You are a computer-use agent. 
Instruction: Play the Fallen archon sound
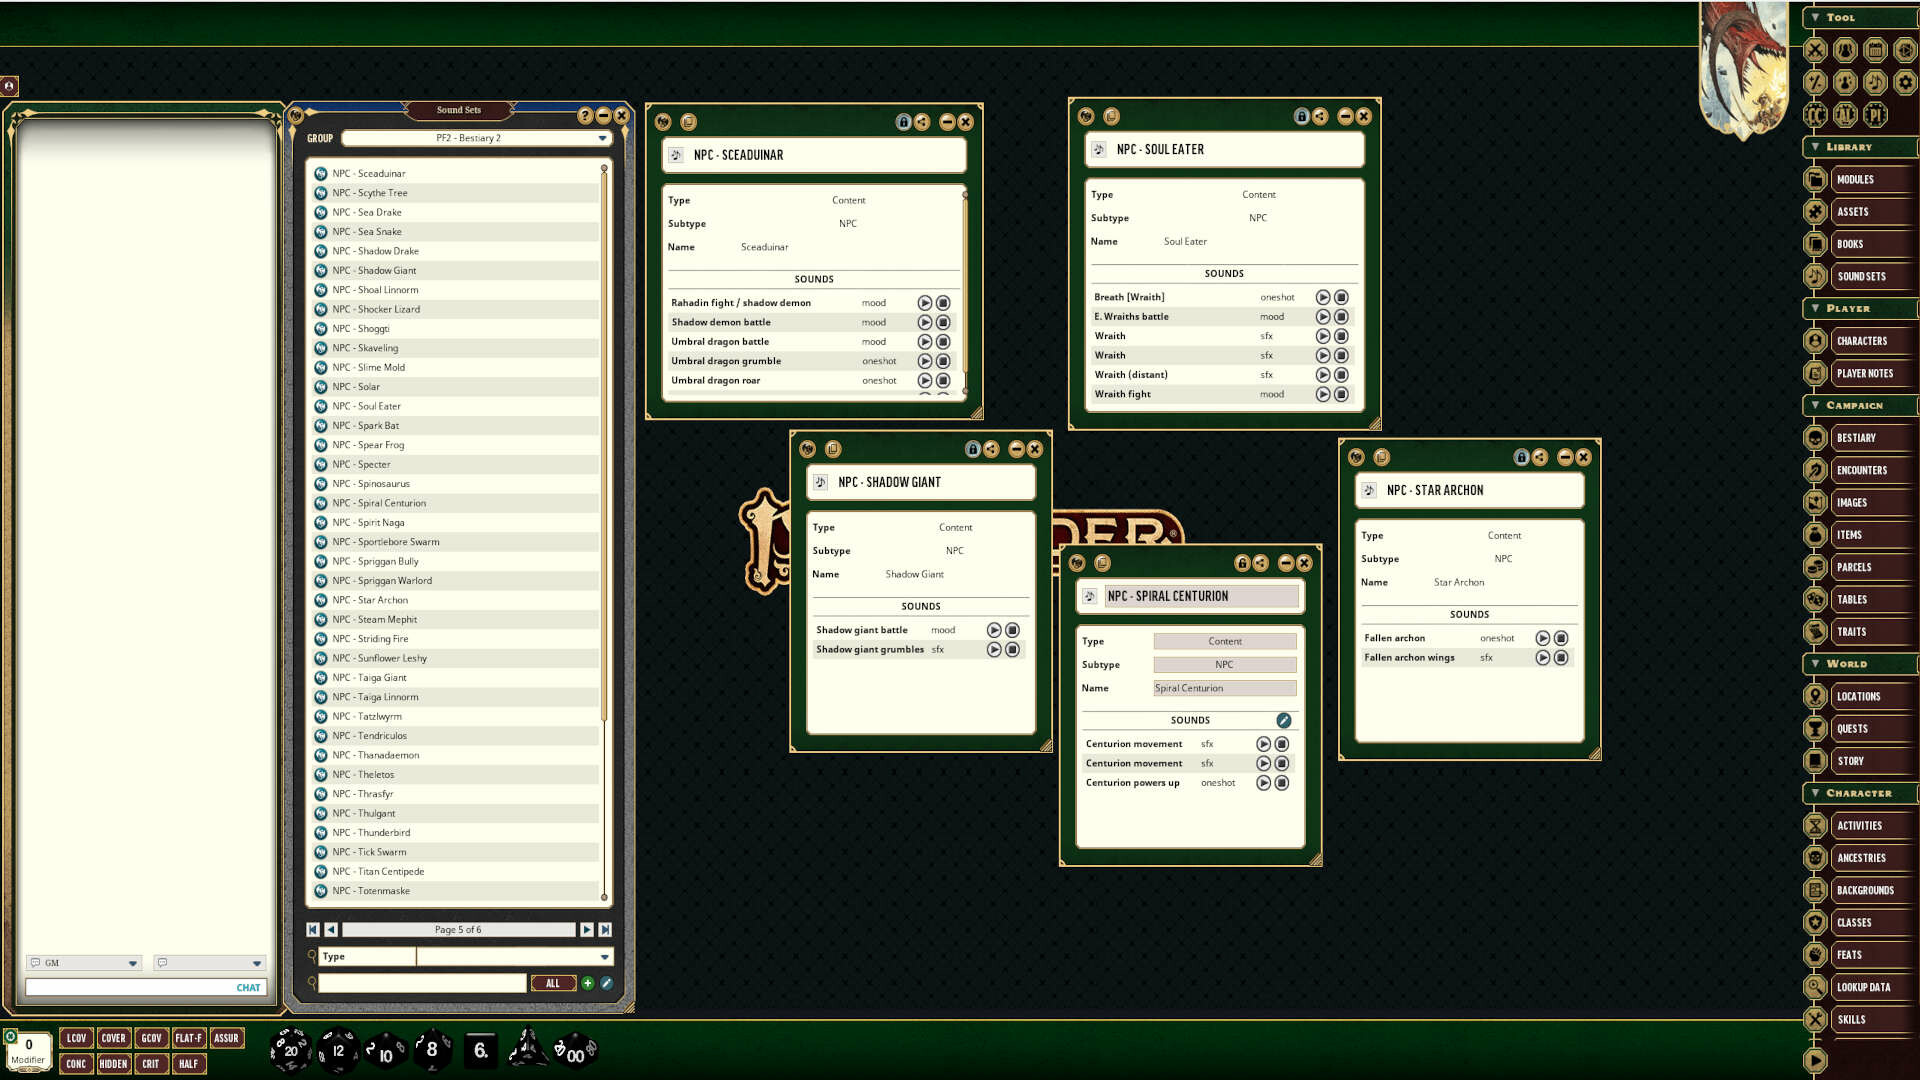1542,637
